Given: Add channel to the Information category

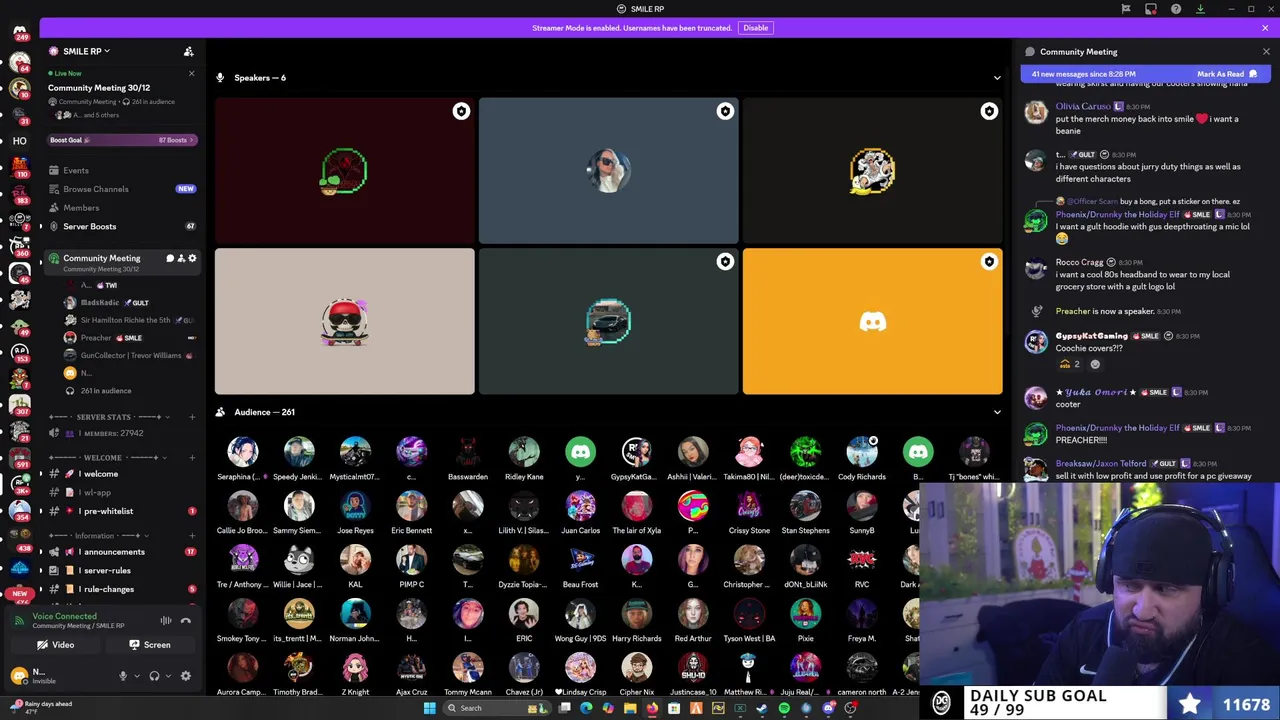Looking at the screenshot, I should click(x=193, y=536).
